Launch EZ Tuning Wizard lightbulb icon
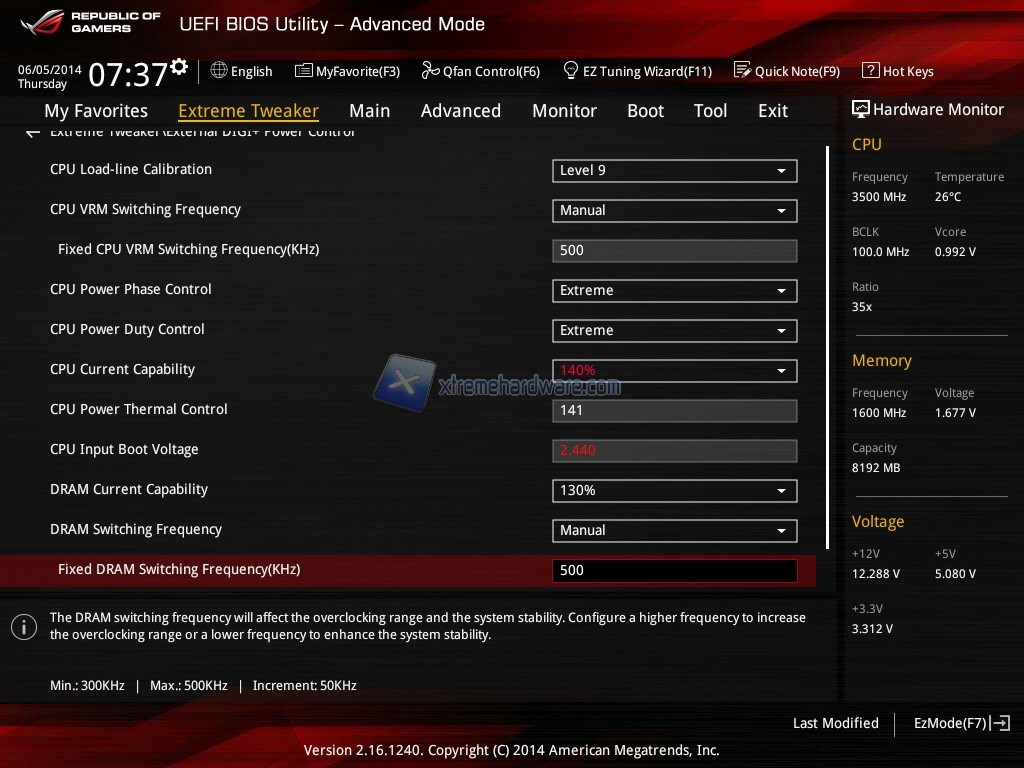1024x768 pixels. click(571, 71)
